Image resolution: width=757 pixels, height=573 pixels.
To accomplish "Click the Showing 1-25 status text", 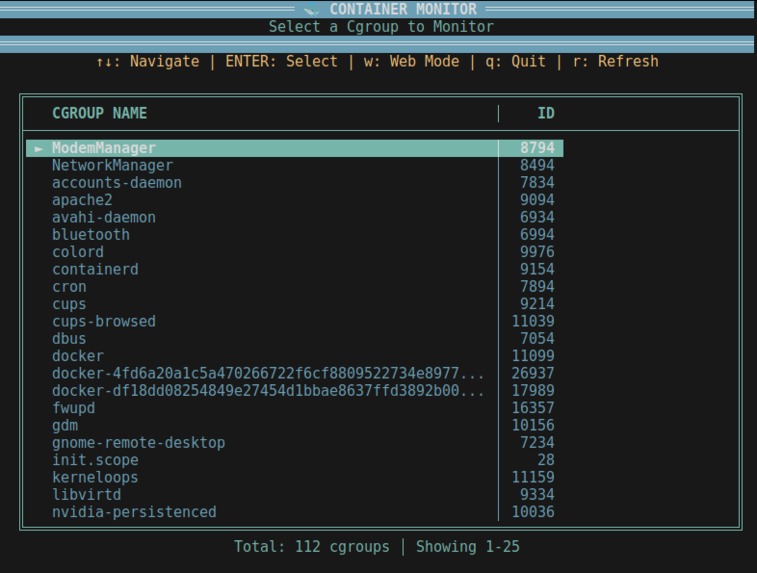I will [468, 547].
